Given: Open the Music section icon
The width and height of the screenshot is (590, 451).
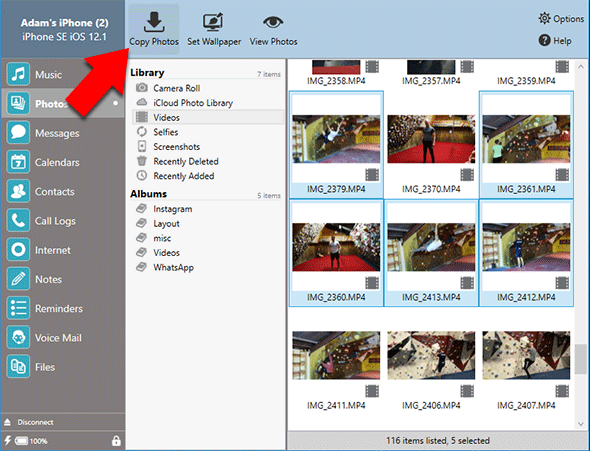Looking at the screenshot, I should 18,74.
